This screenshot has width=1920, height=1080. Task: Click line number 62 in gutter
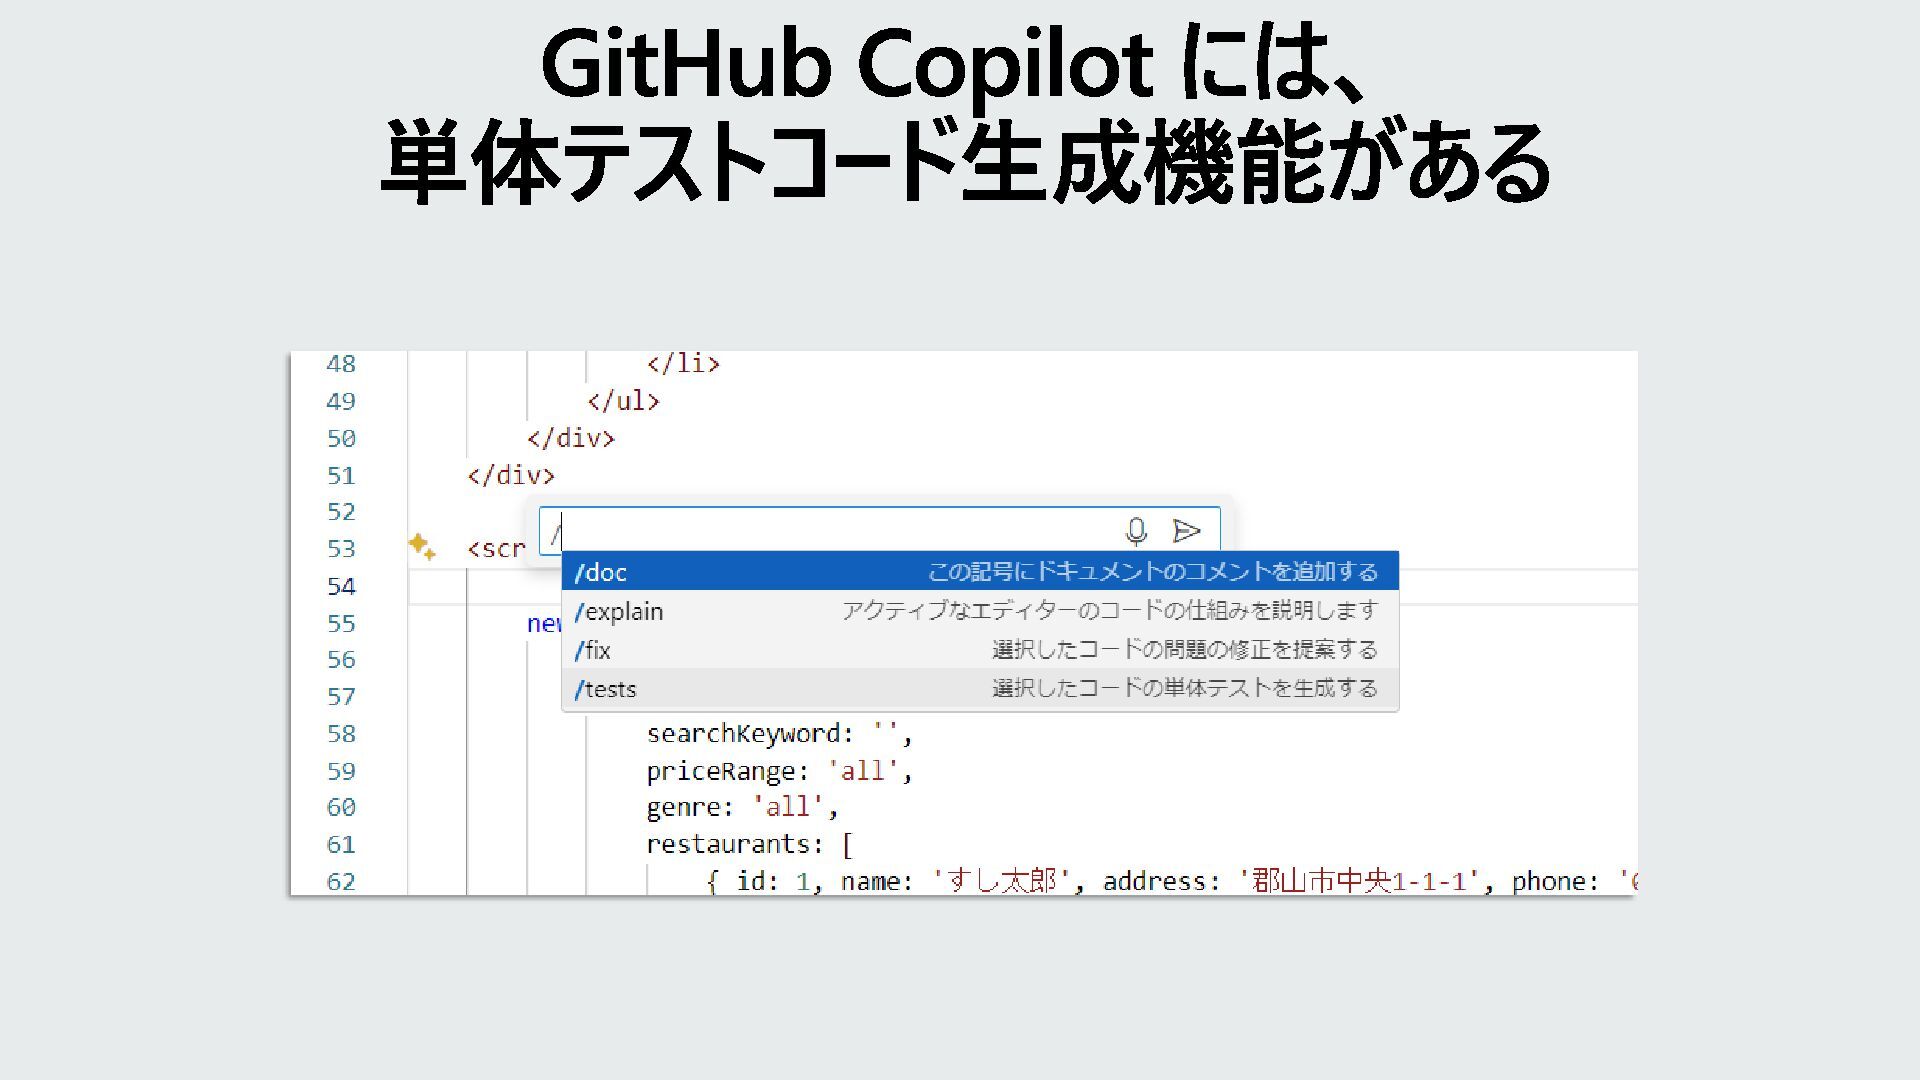click(341, 882)
